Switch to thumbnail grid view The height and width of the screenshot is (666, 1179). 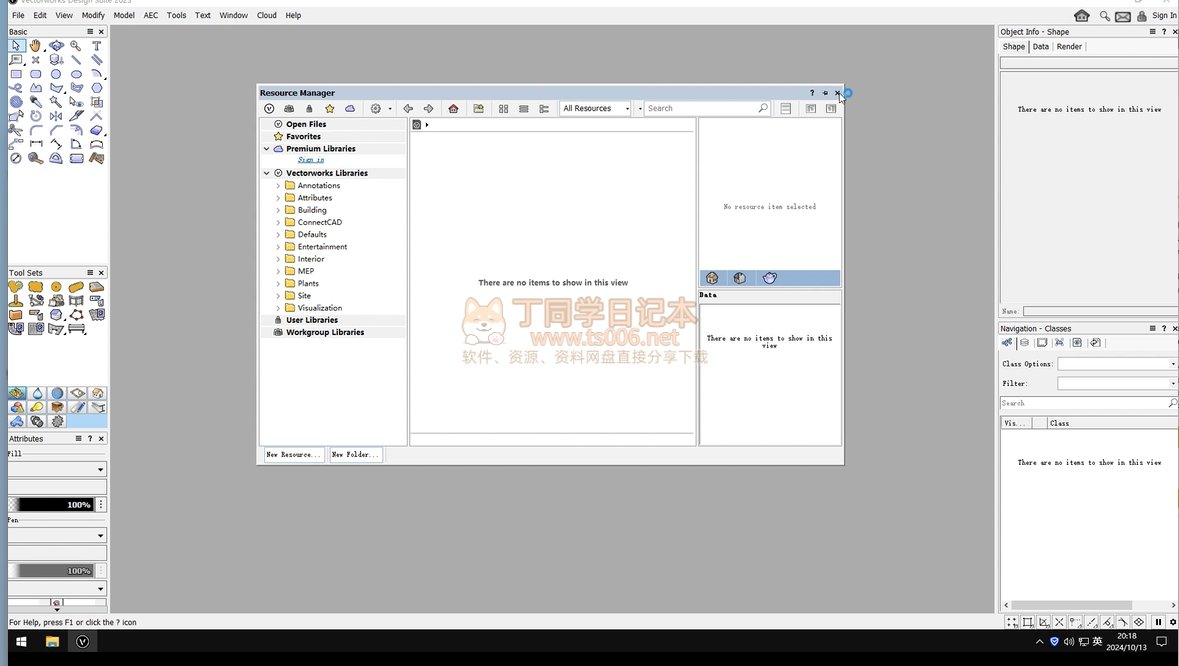(503, 109)
